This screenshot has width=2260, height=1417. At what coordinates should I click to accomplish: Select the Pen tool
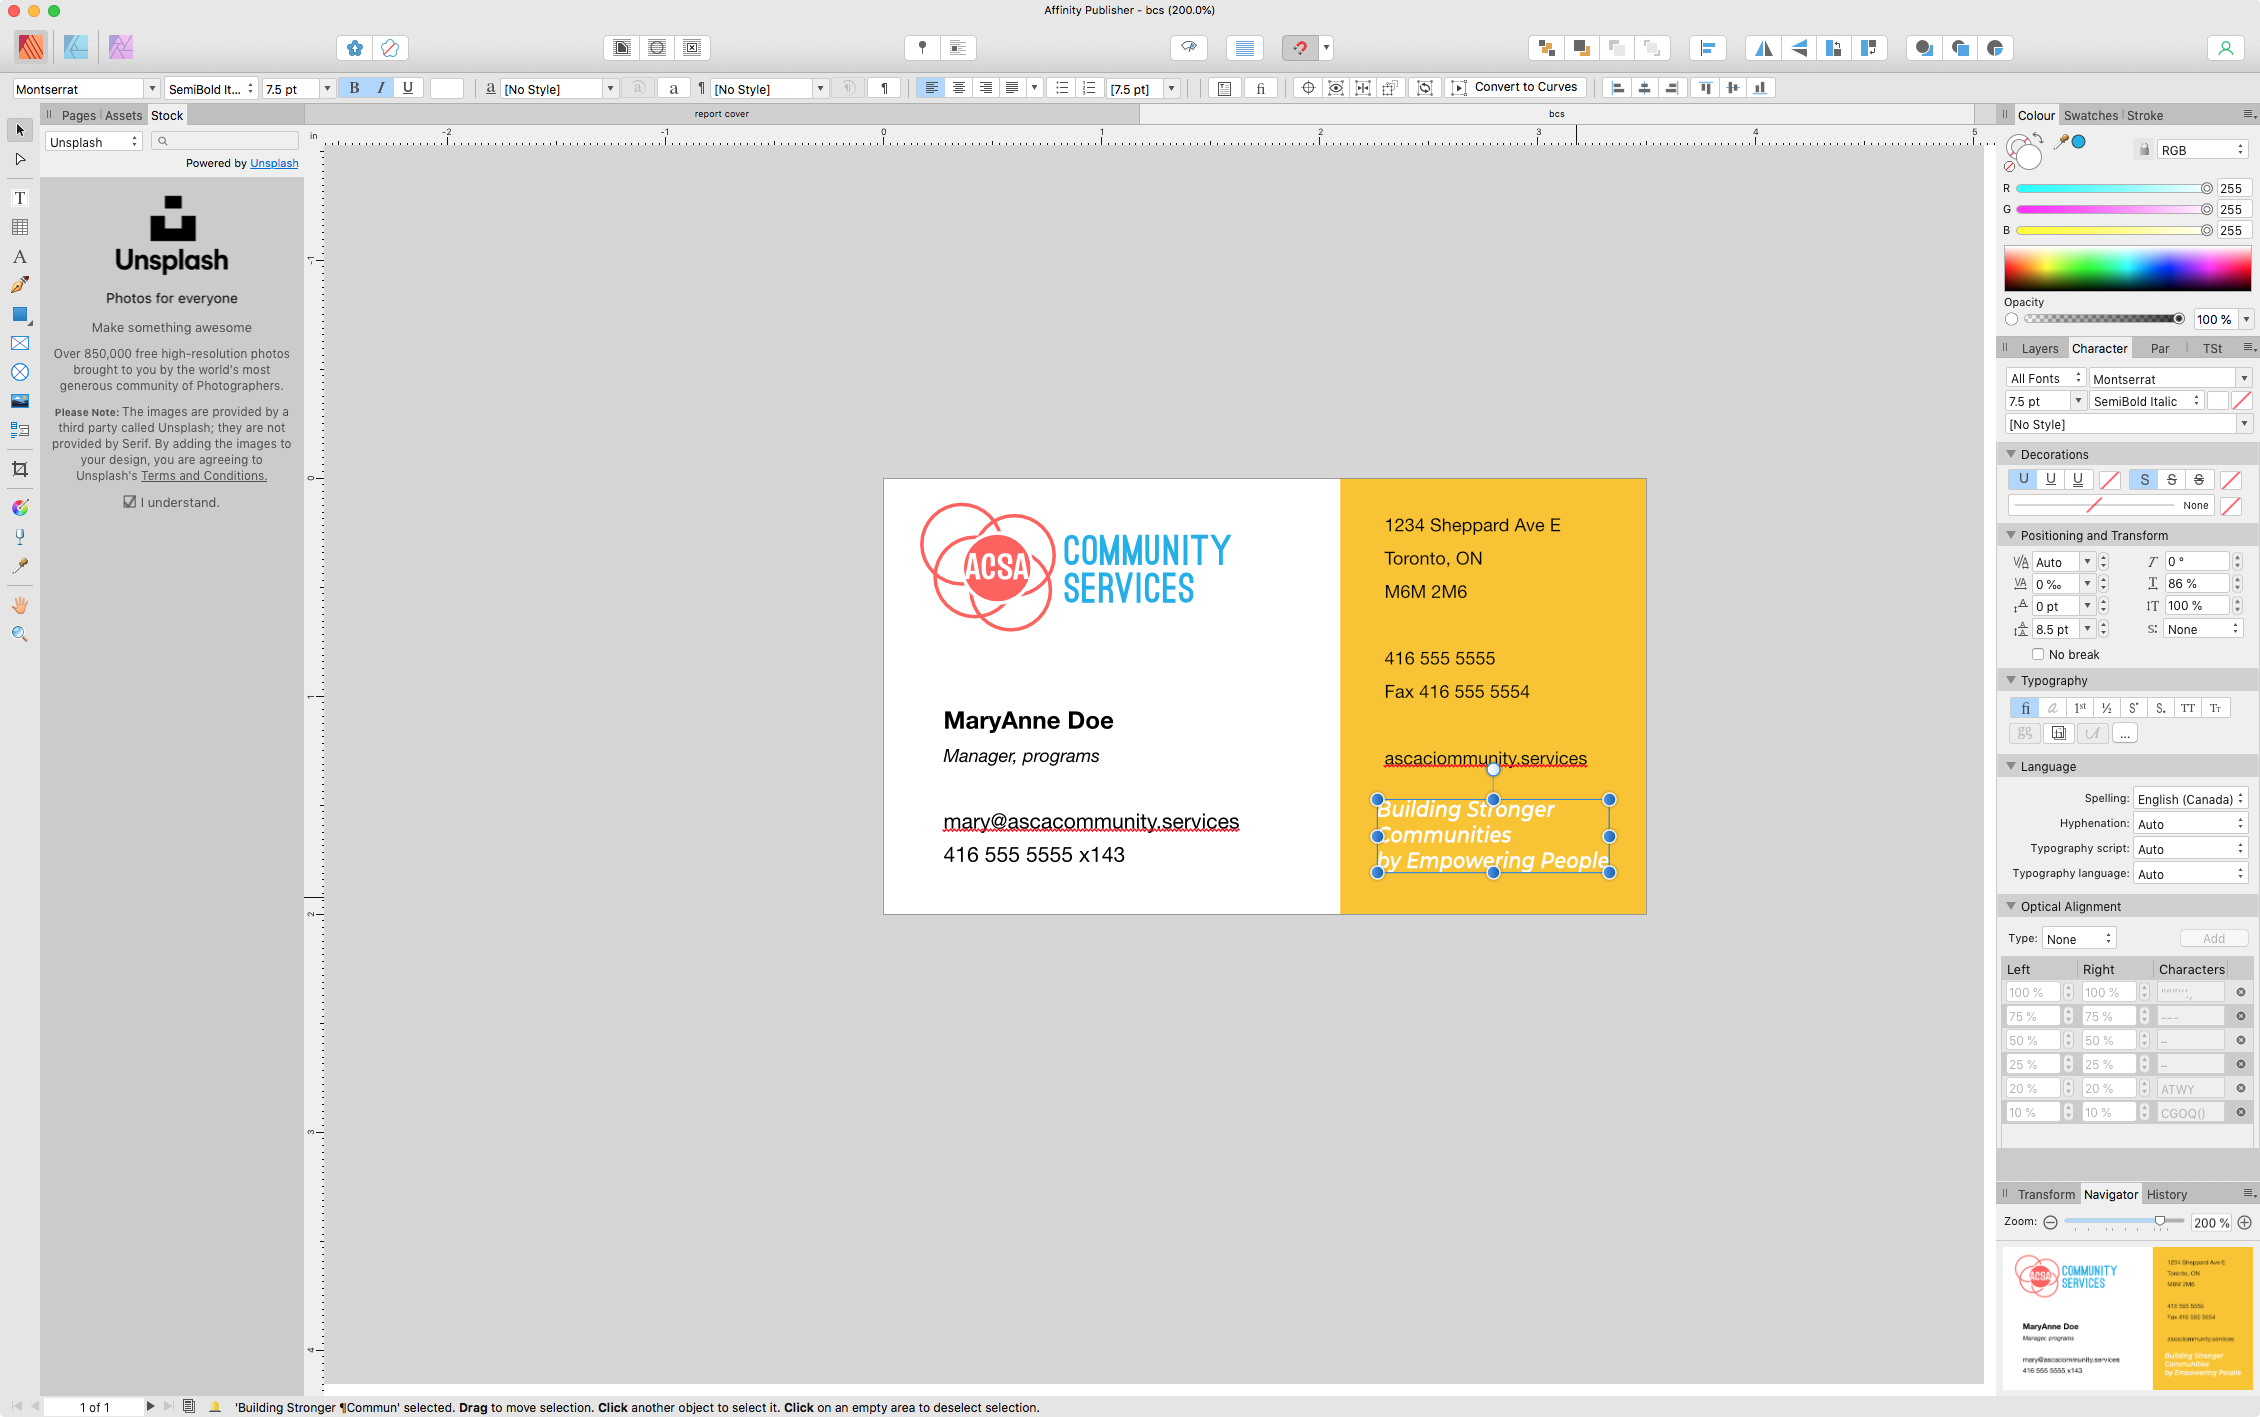(x=19, y=286)
